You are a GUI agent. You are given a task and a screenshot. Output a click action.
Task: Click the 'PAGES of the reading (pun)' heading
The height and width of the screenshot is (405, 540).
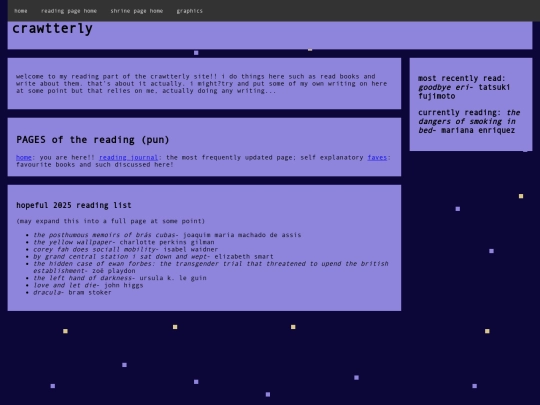click(93, 140)
